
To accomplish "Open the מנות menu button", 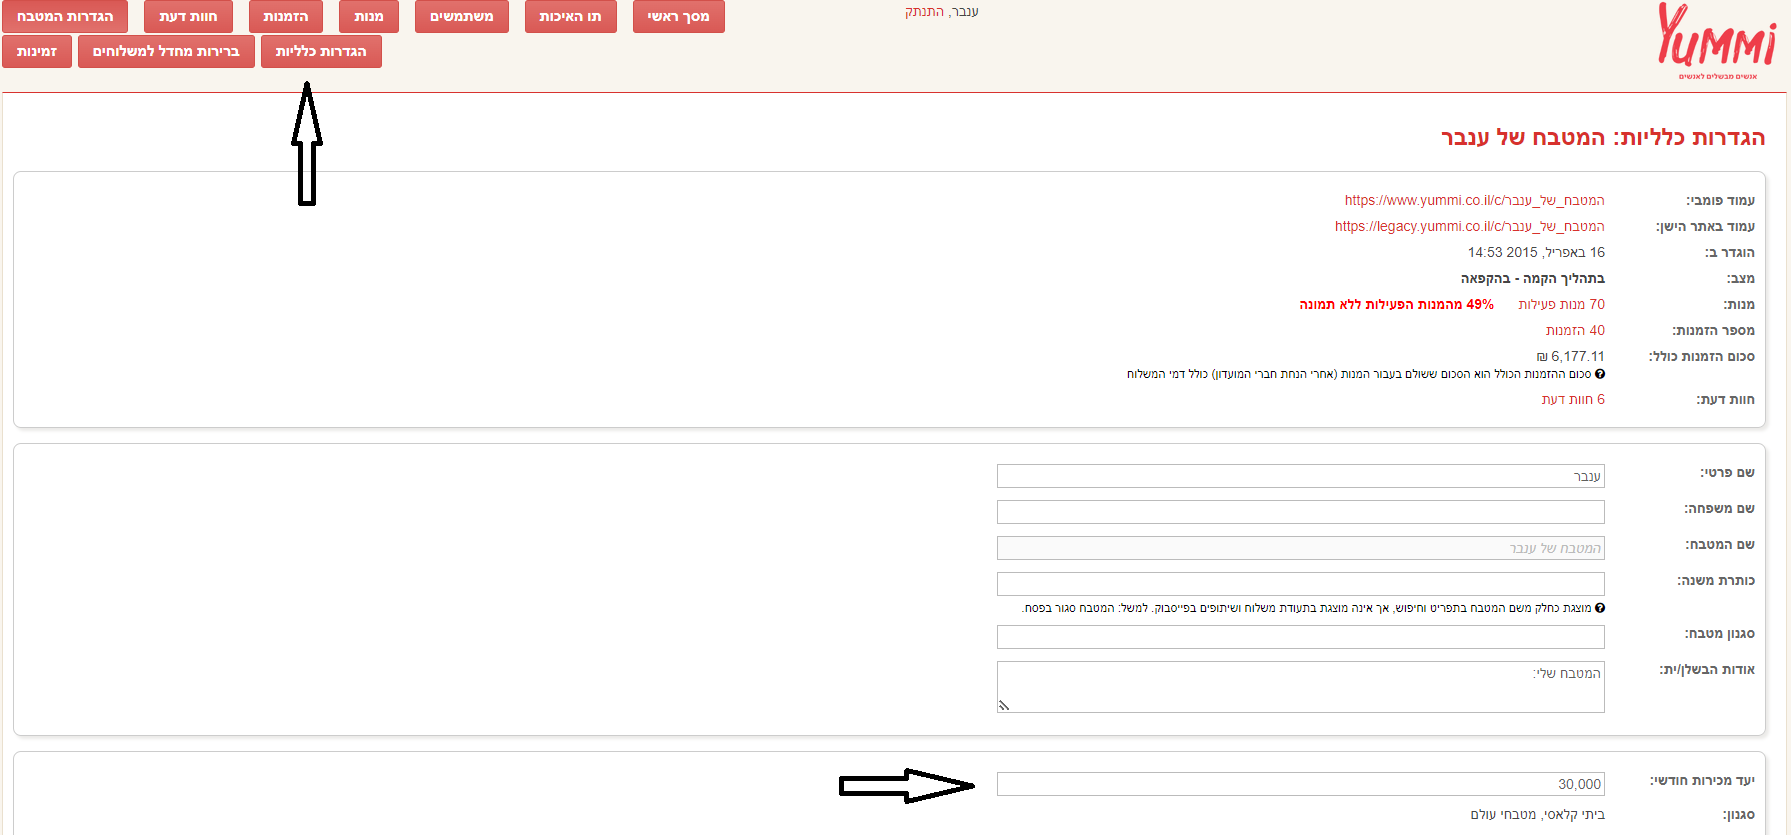I will 368,17.
